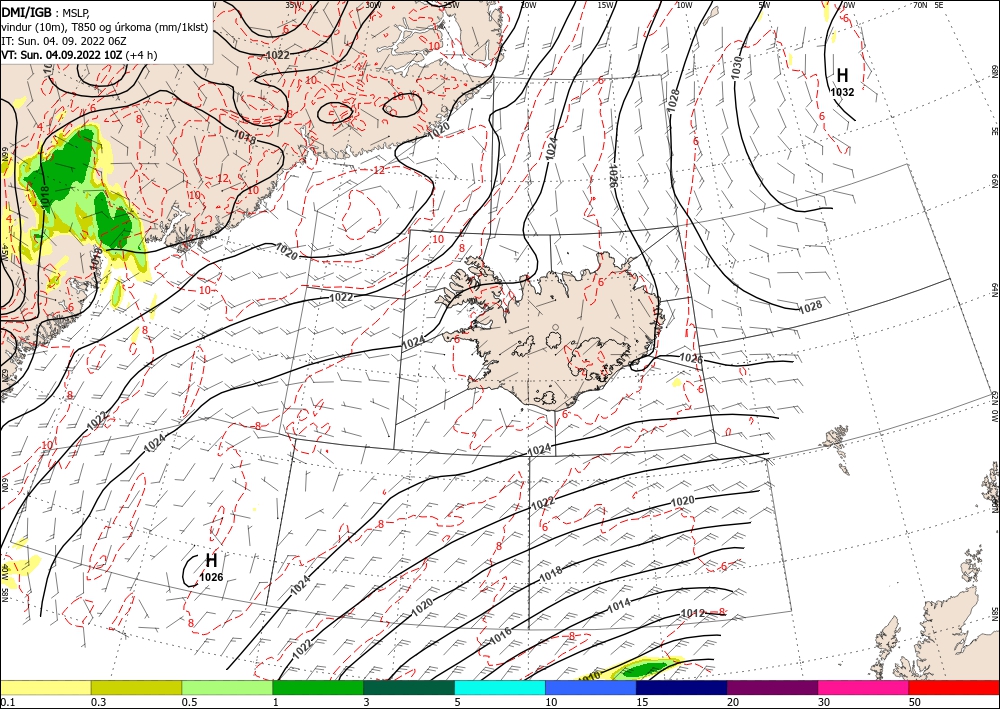Click the yellow 0.1–0.3 legend color band
This screenshot has height=709, width=1000.
pos(45,687)
